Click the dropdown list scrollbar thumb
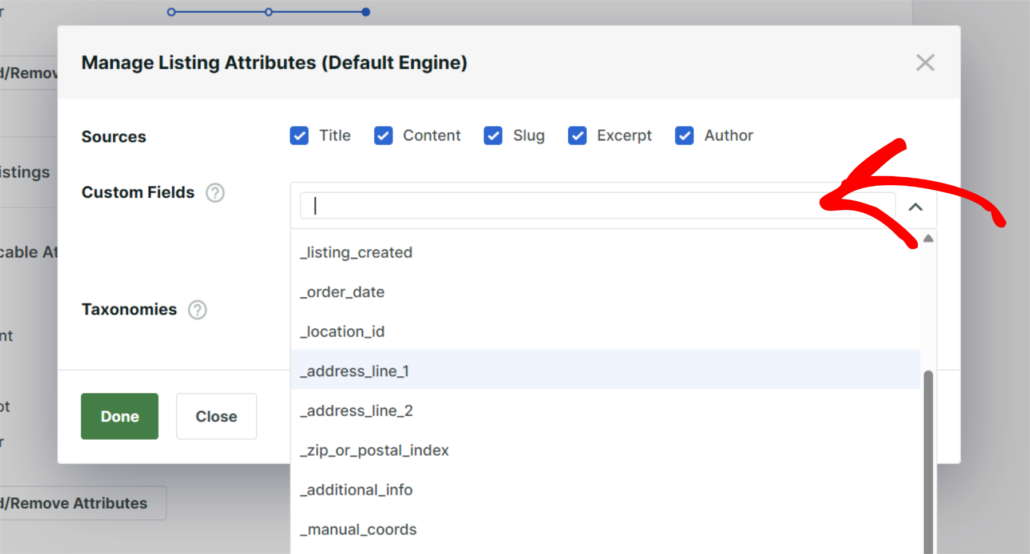1030x554 pixels. [928, 462]
